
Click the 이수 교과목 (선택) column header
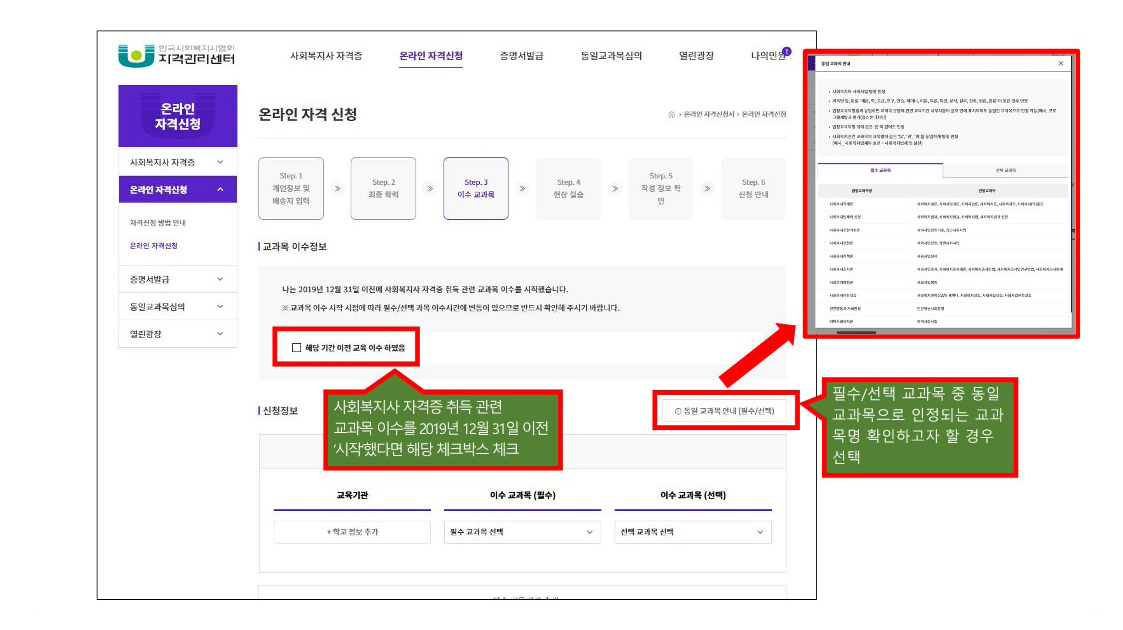(x=693, y=495)
